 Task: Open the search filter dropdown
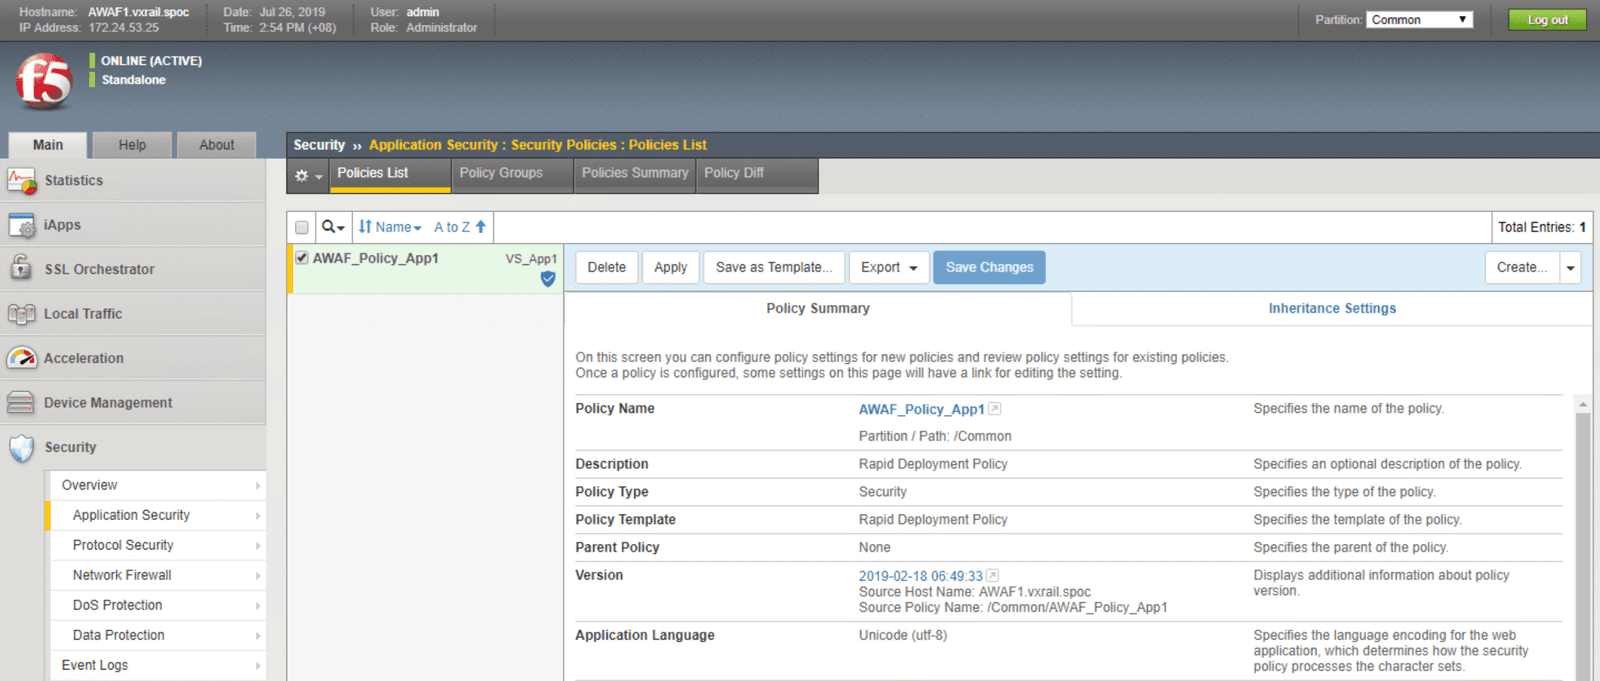(x=333, y=227)
